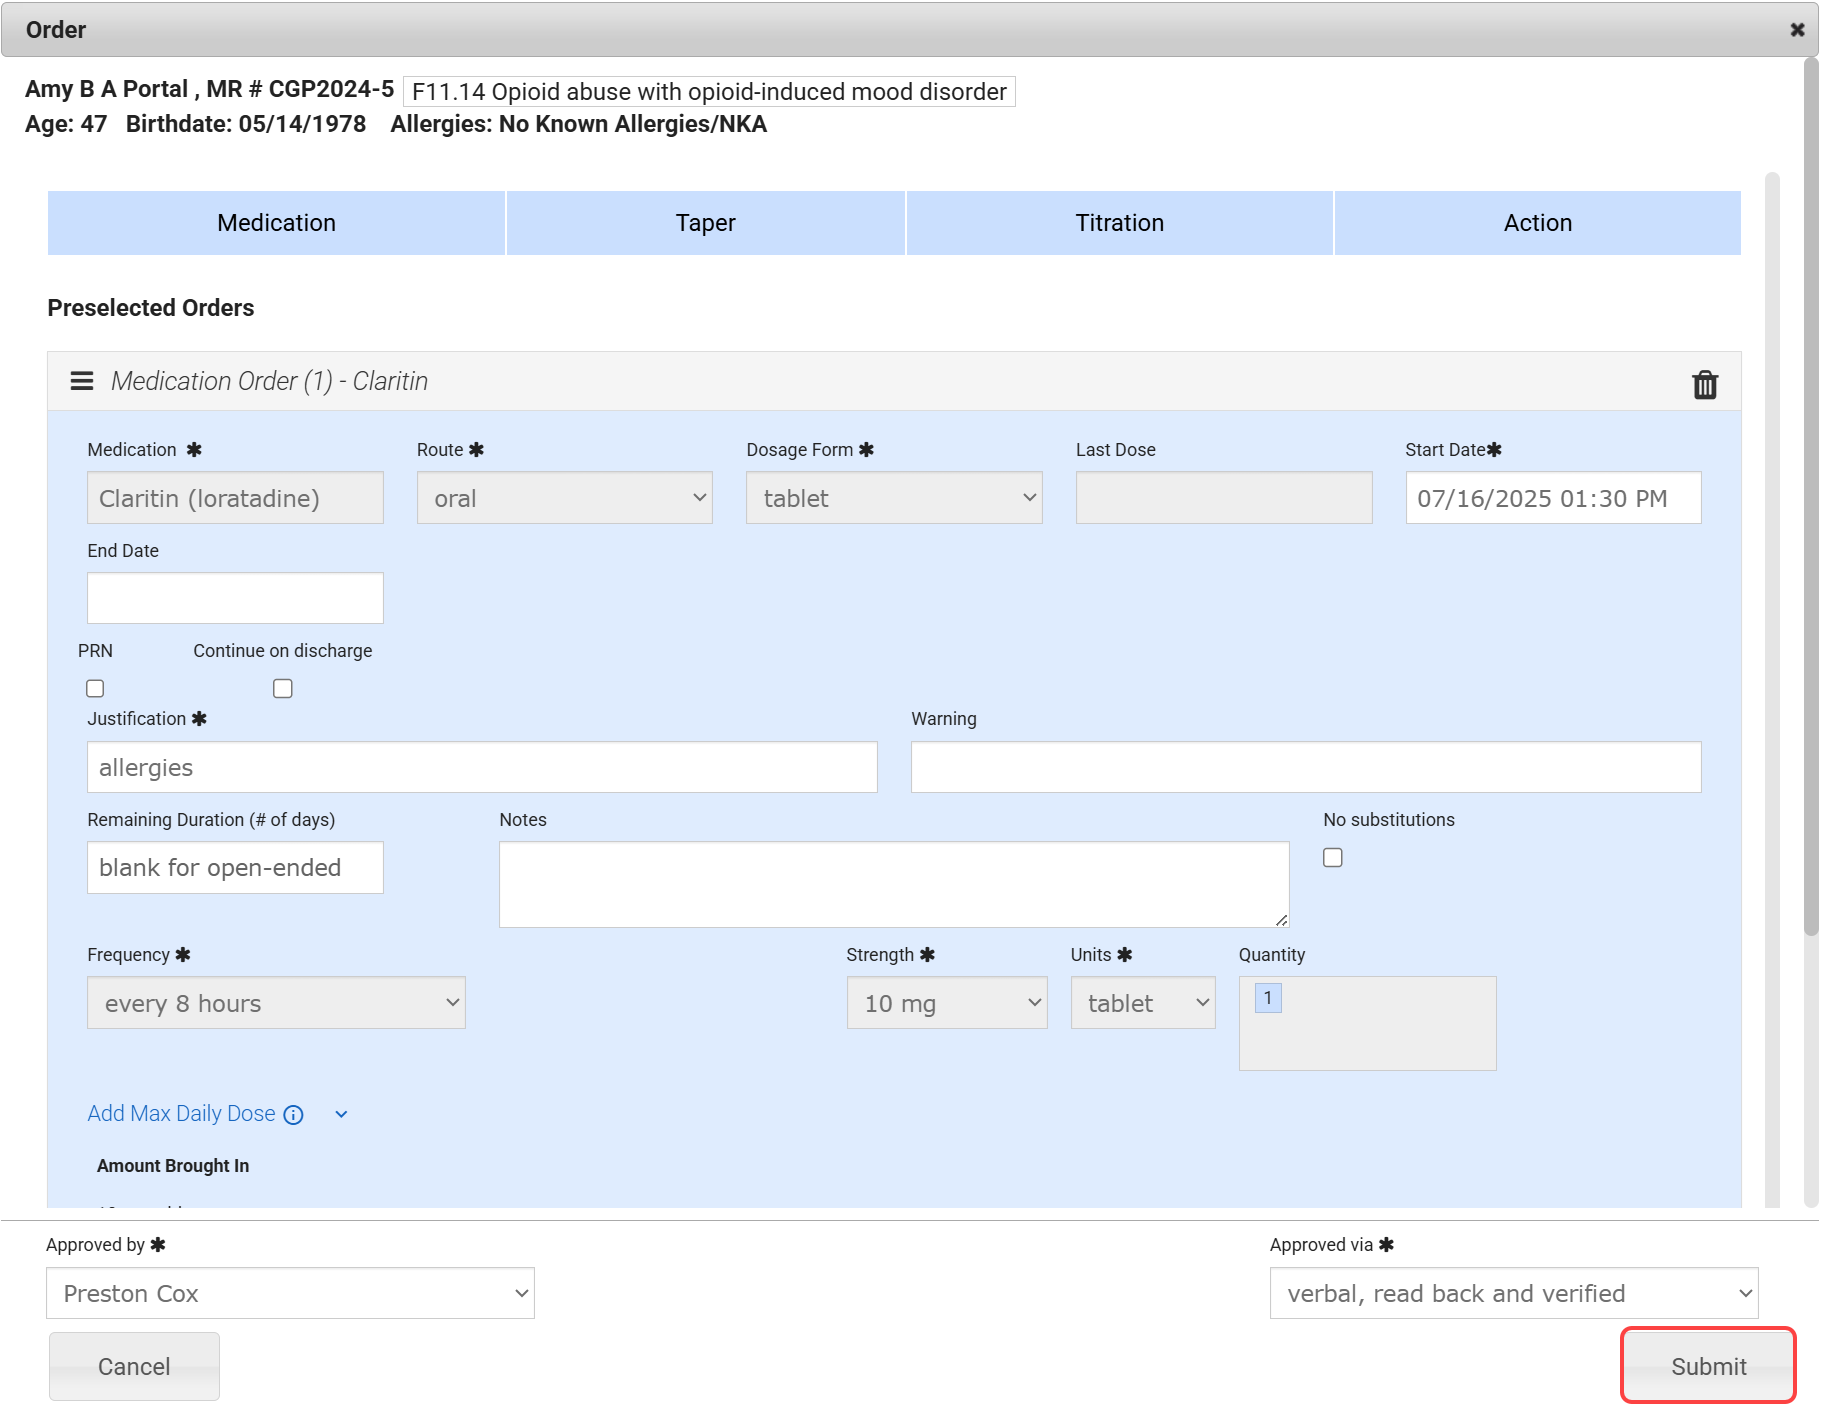The image size is (1823, 1422).
Task: Expand the Add Max Daily Dose chevron
Action: coord(341,1114)
